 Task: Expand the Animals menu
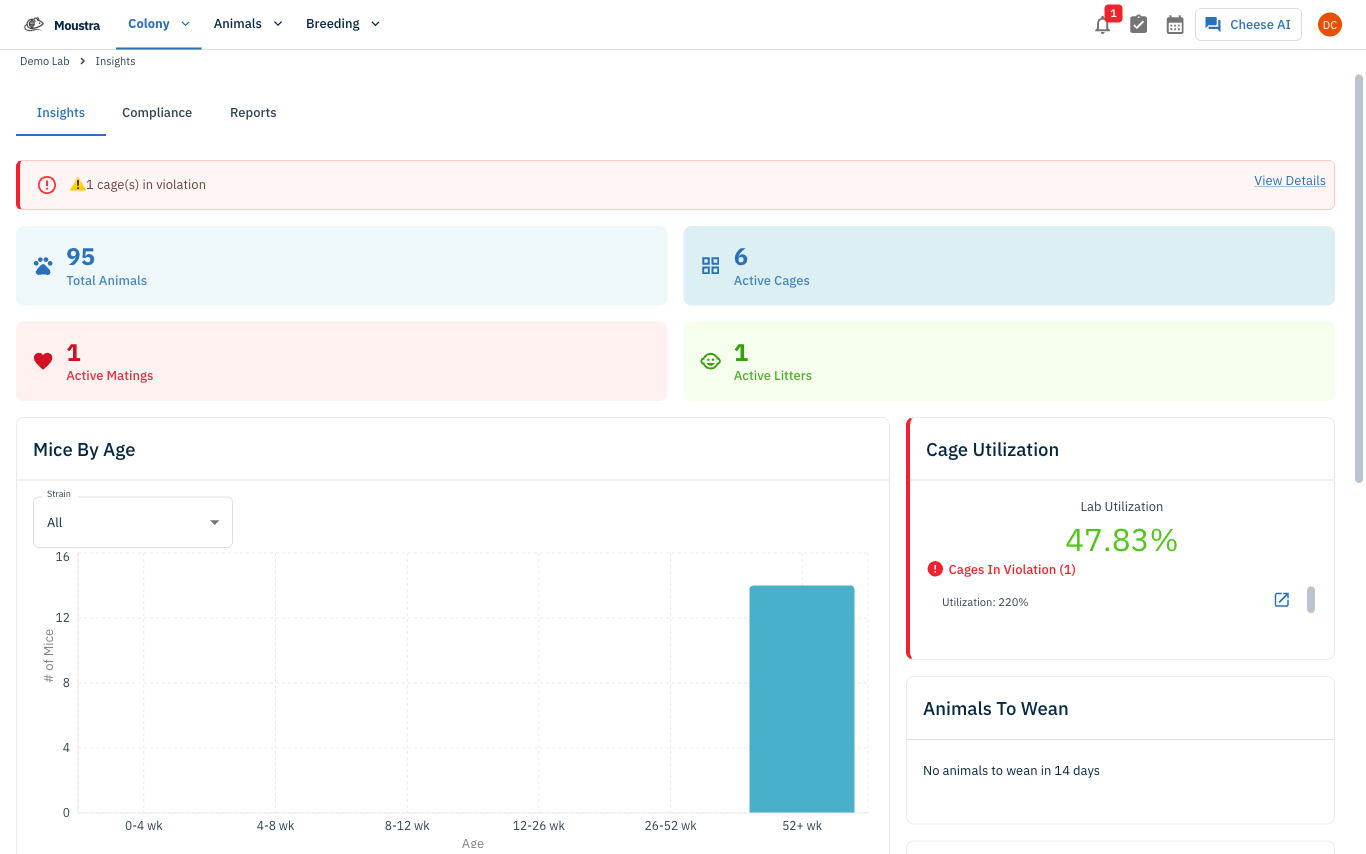248,24
